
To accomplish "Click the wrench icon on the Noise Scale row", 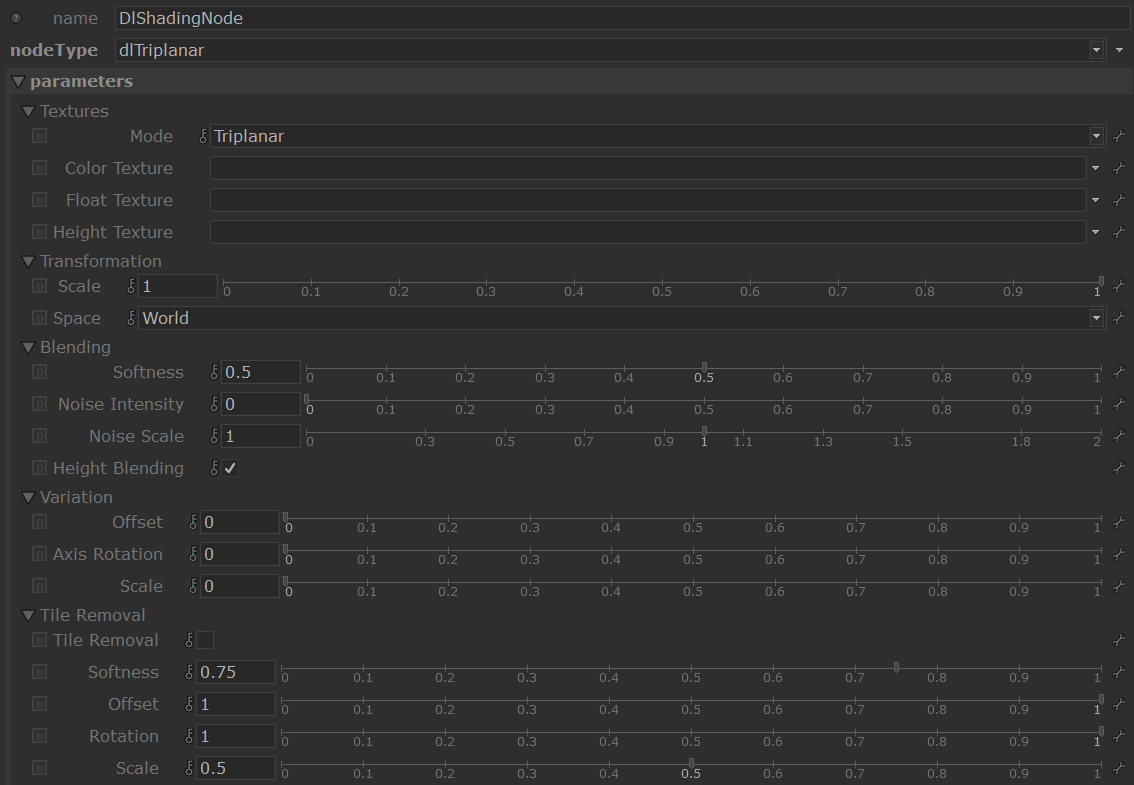I will (1119, 436).
